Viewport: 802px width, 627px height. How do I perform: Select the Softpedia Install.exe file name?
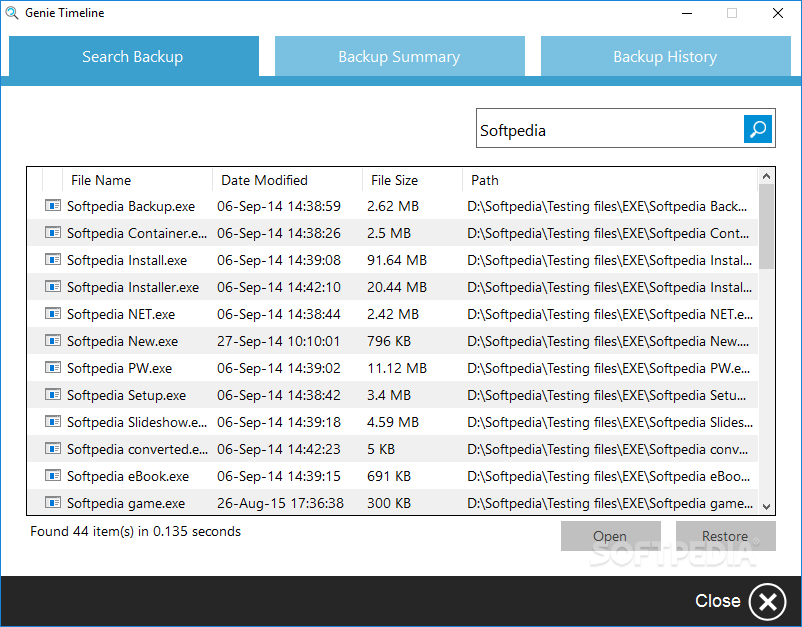(127, 260)
